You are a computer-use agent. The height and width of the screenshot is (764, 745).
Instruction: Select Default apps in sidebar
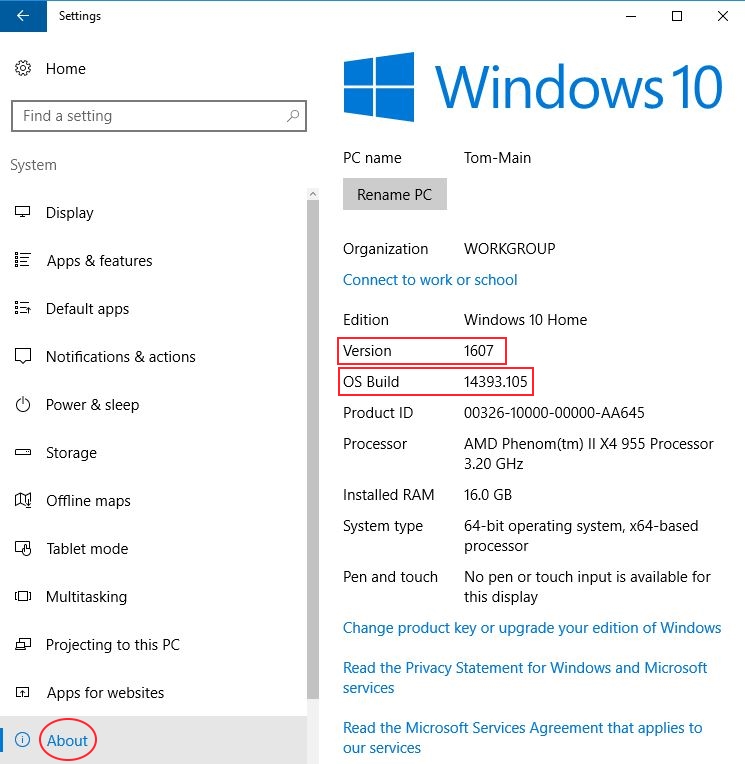88,309
